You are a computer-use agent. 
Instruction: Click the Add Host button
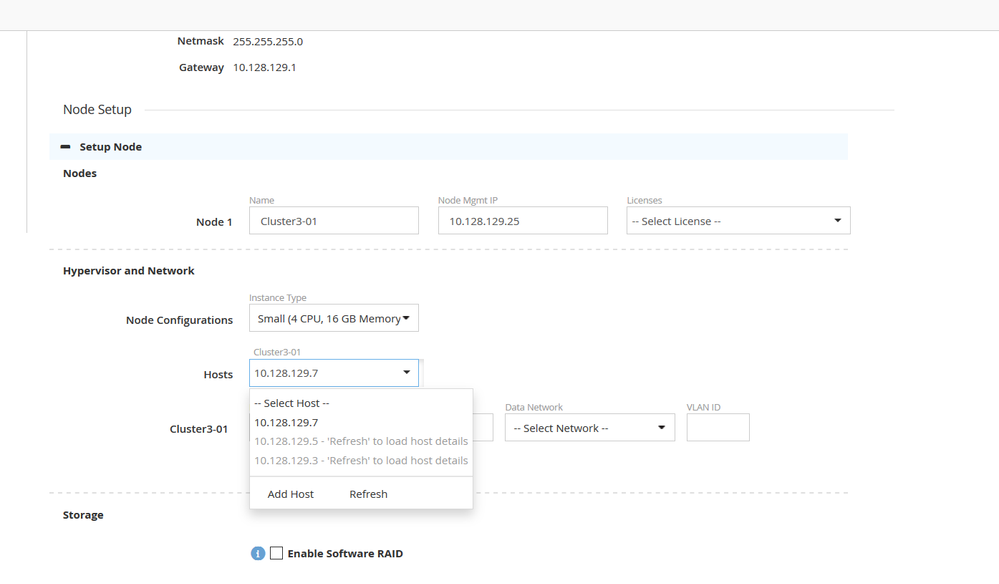[x=291, y=494]
